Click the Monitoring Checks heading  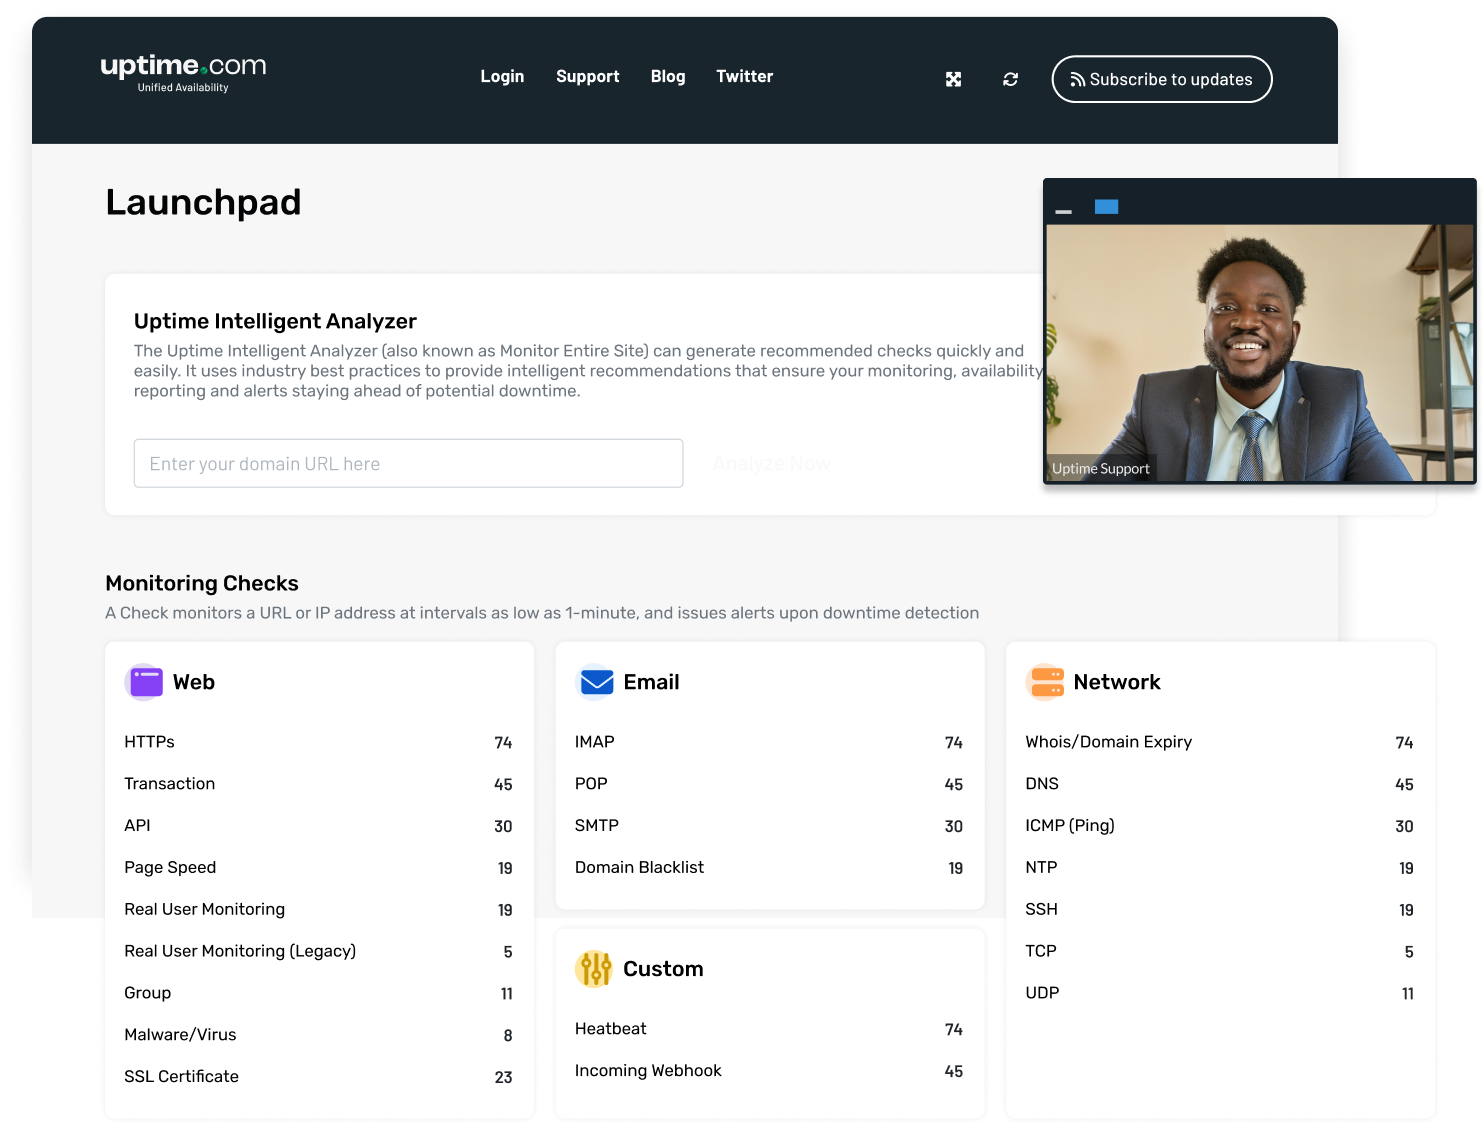(x=202, y=583)
